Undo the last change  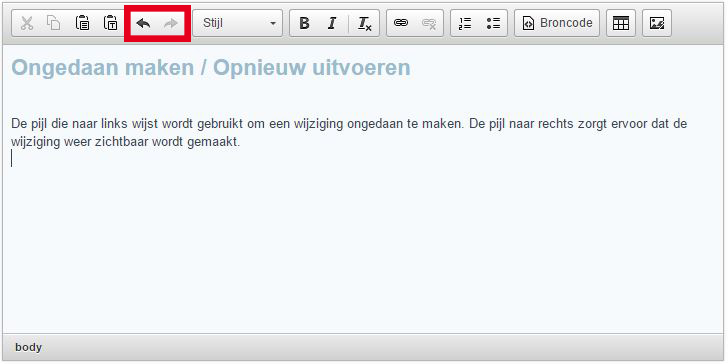click(143, 23)
